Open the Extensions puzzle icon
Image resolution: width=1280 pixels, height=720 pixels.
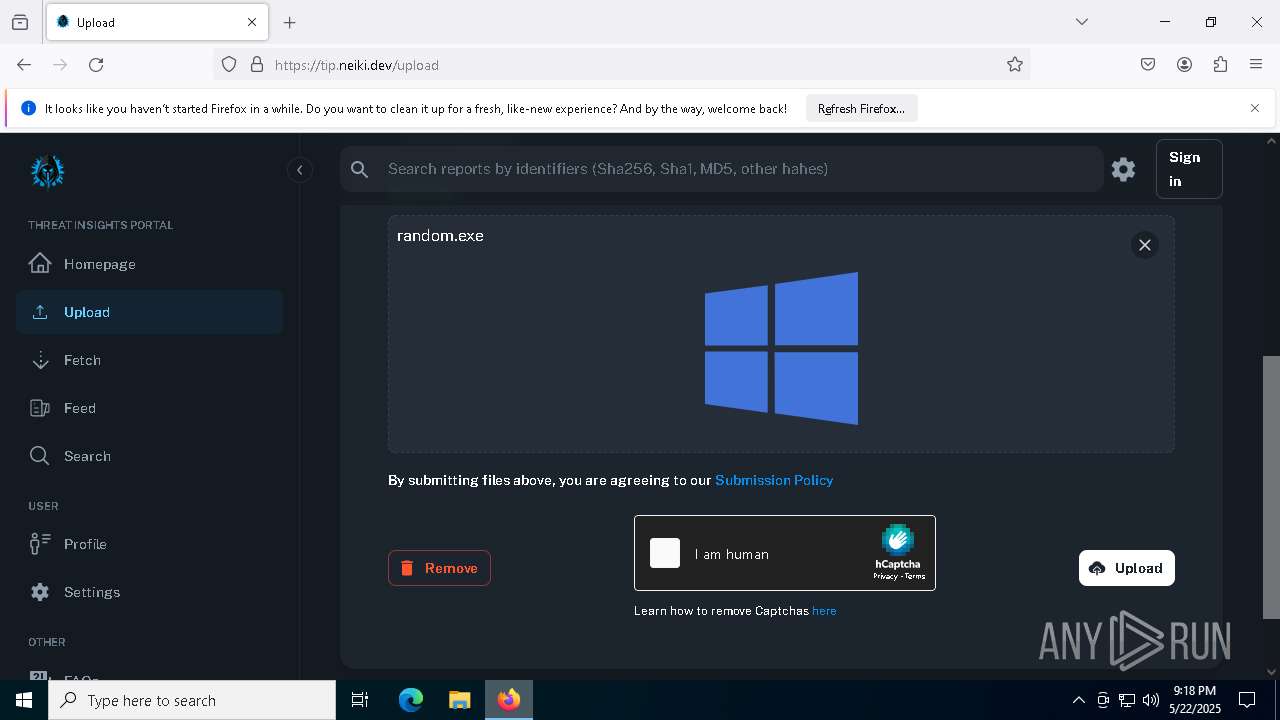pos(1220,64)
